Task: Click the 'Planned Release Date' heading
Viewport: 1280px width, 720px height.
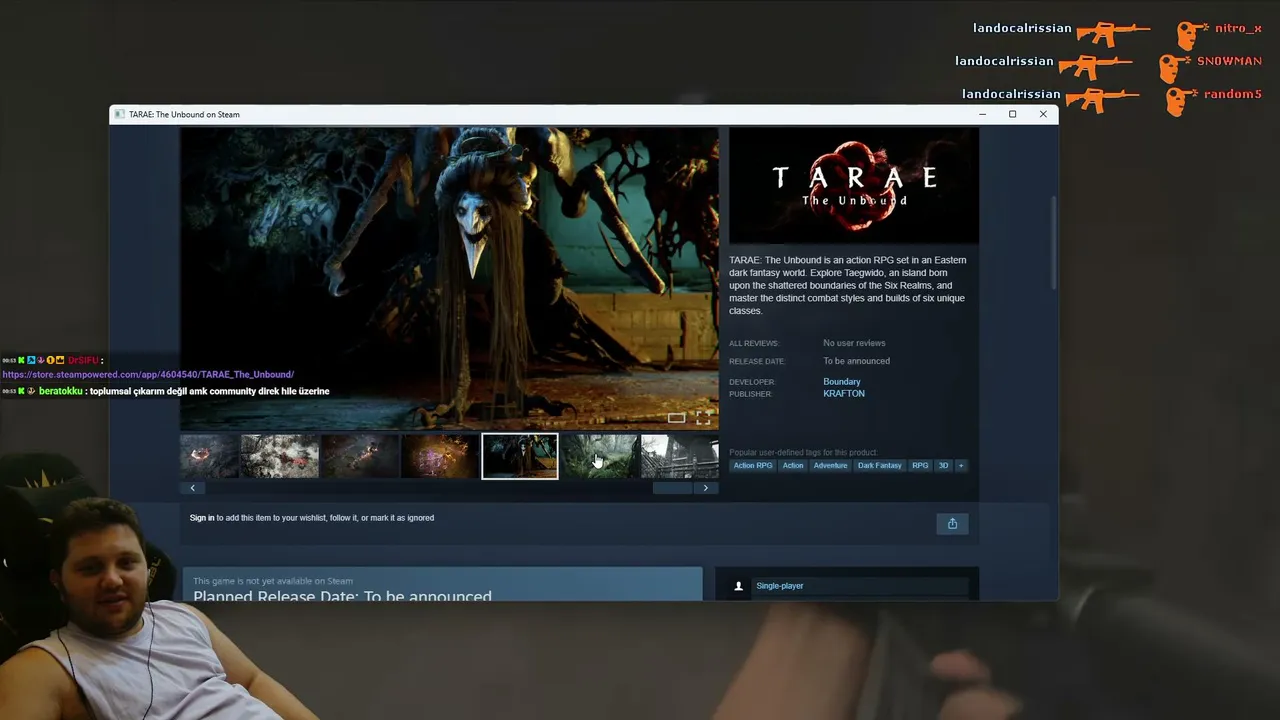Action: point(342,596)
